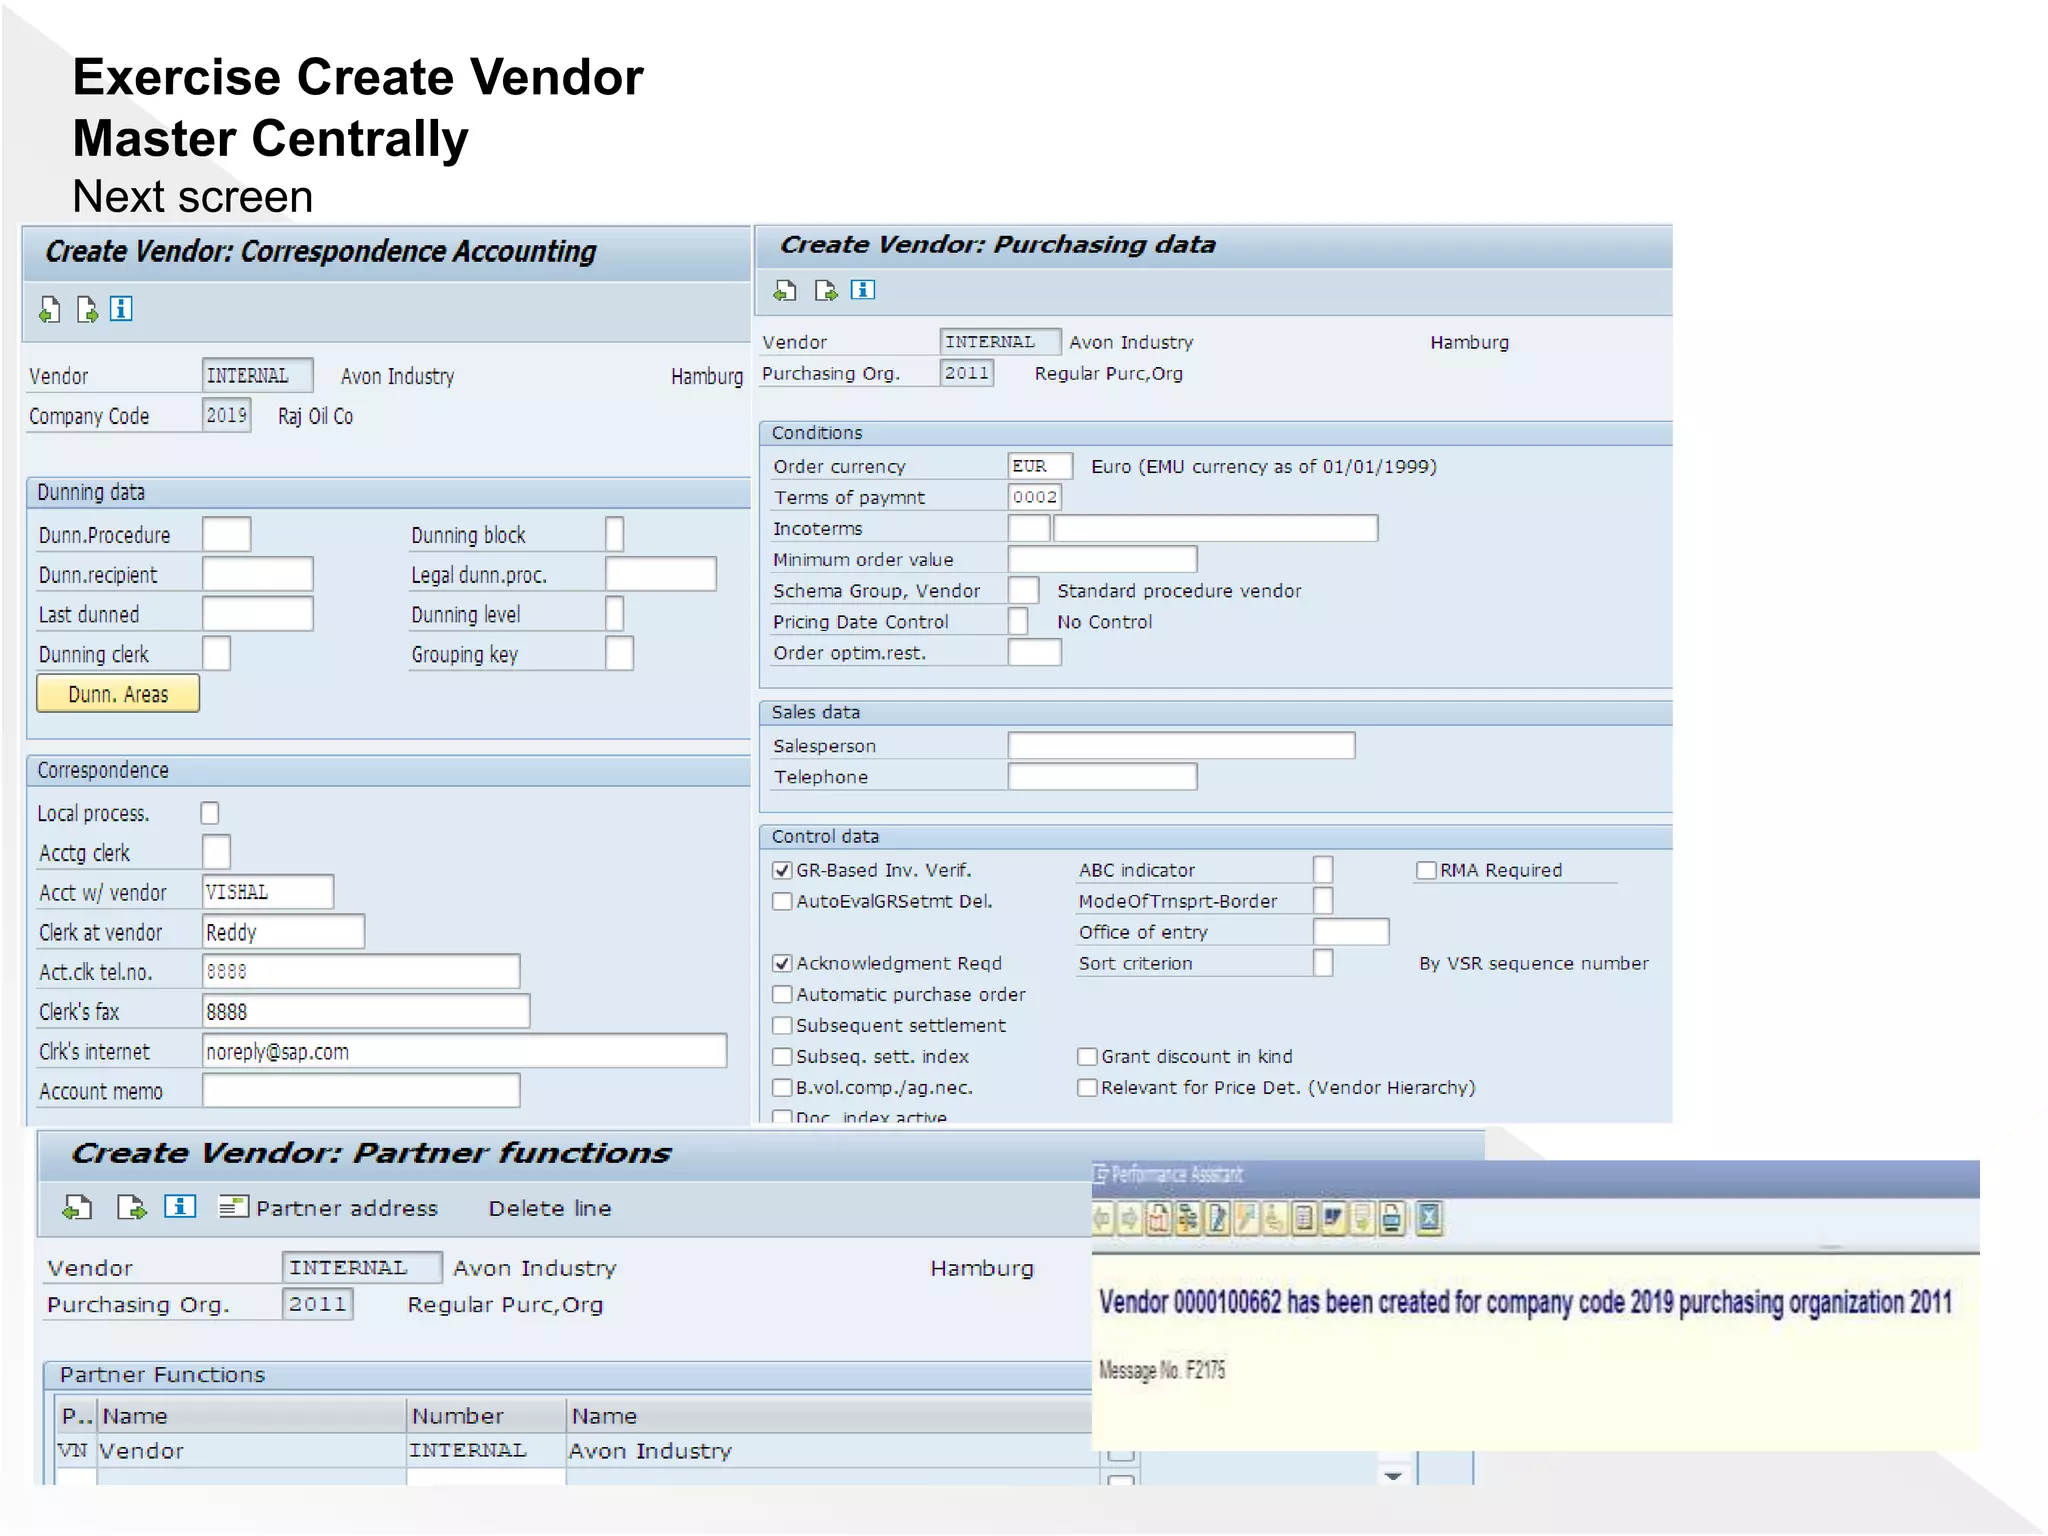The height and width of the screenshot is (1536, 2048).
Task: Click Delete line button
Action: pos(550,1208)
